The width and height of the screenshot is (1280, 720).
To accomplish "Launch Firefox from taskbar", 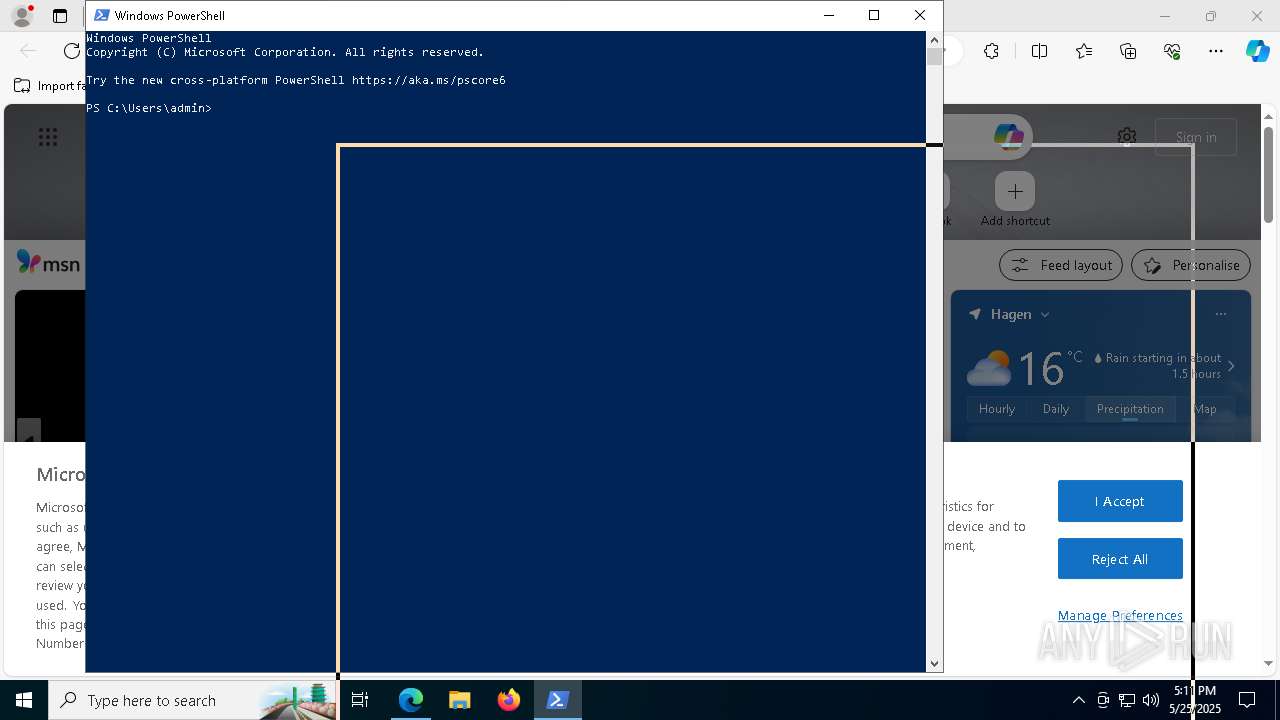I will (509, 700).
